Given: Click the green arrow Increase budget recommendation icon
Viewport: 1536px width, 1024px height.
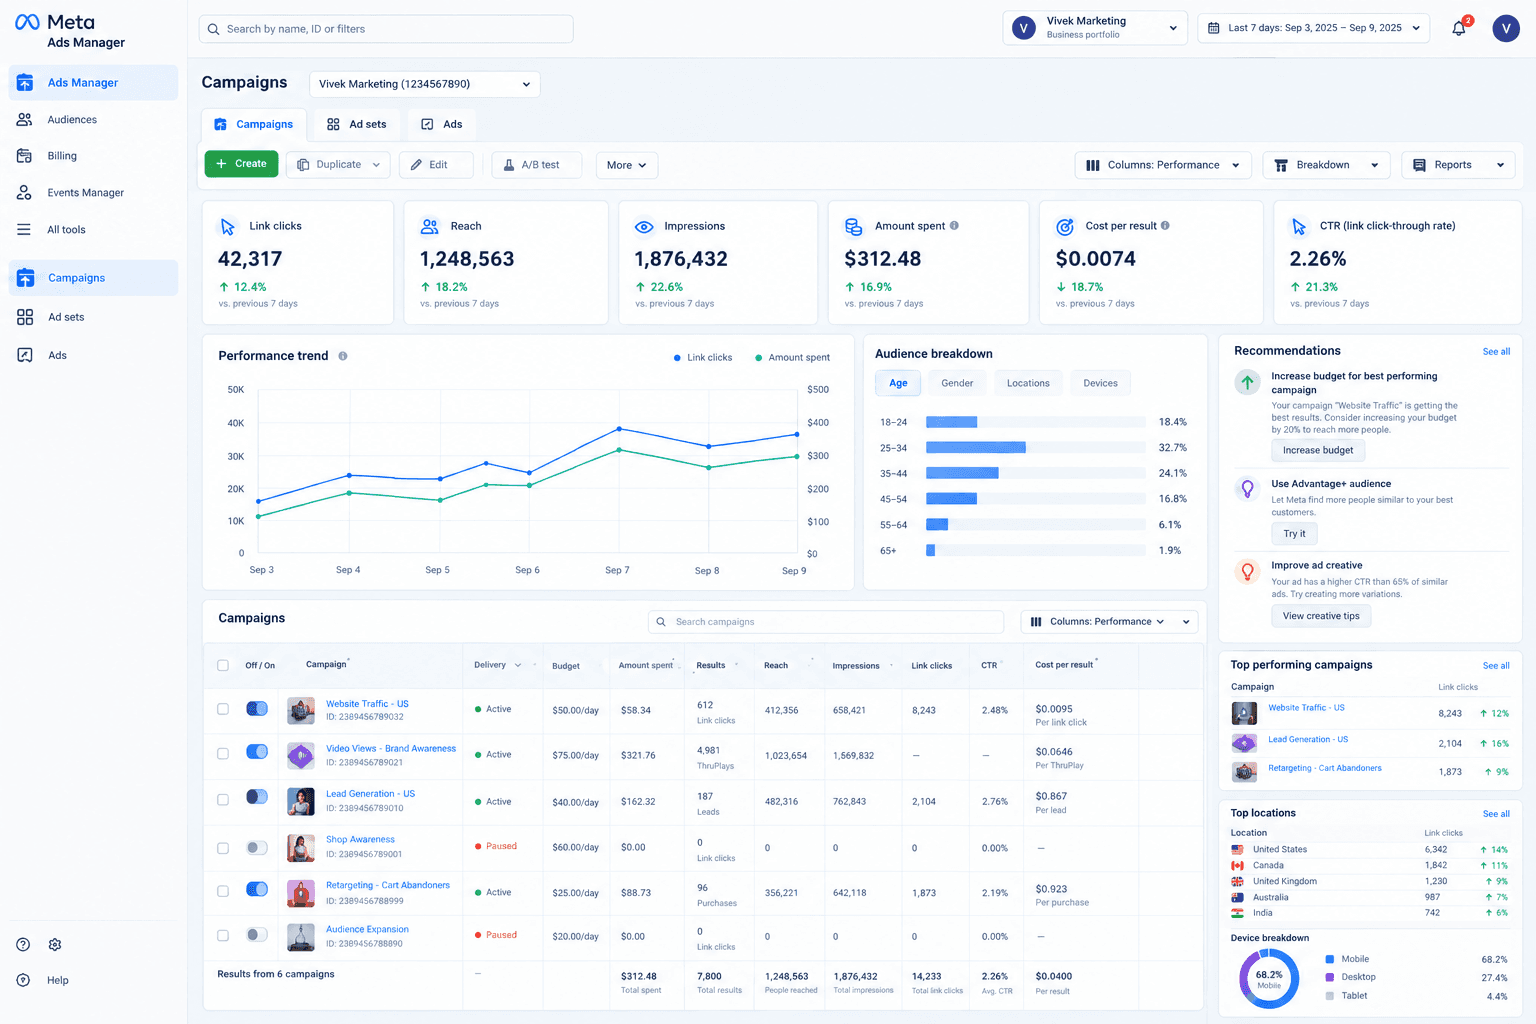Looking at the screenshot, I should (x=1247, y=382).
